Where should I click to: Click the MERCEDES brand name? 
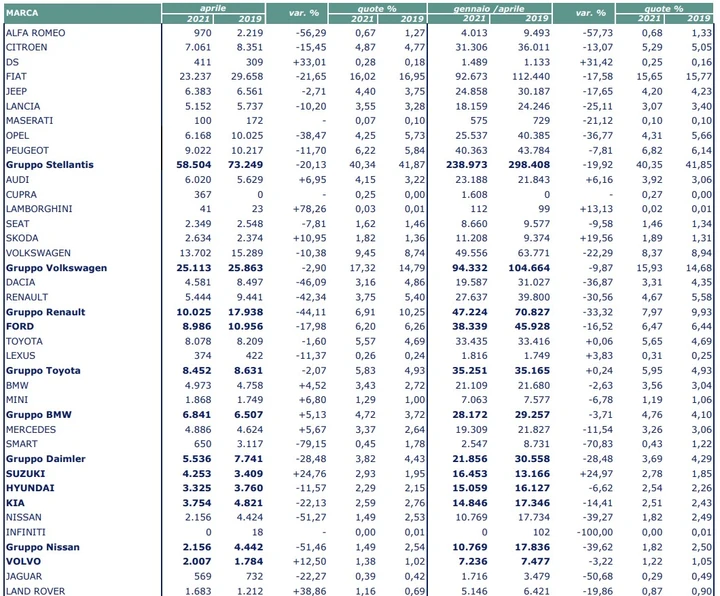31,430
